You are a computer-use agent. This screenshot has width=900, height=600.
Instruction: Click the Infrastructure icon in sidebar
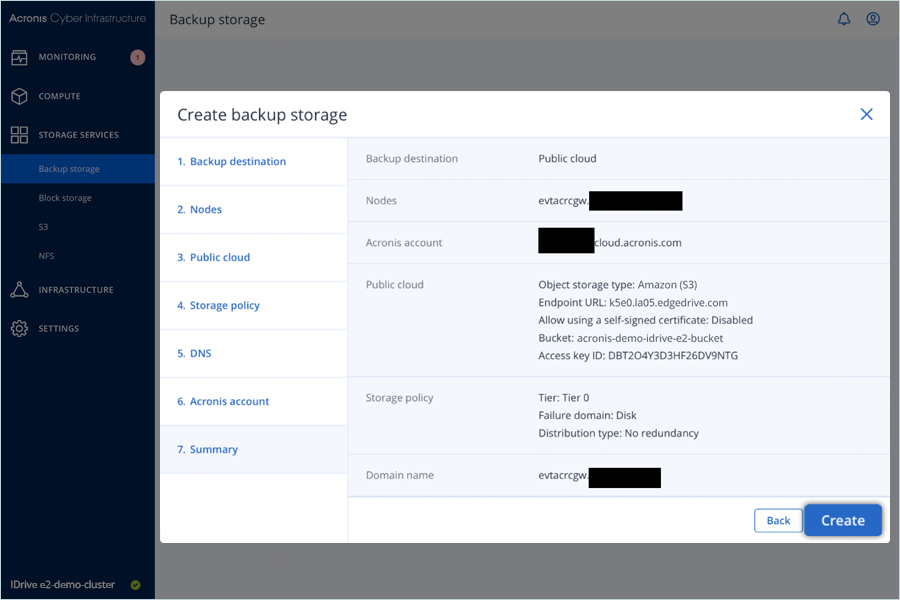tap(19, 290)
